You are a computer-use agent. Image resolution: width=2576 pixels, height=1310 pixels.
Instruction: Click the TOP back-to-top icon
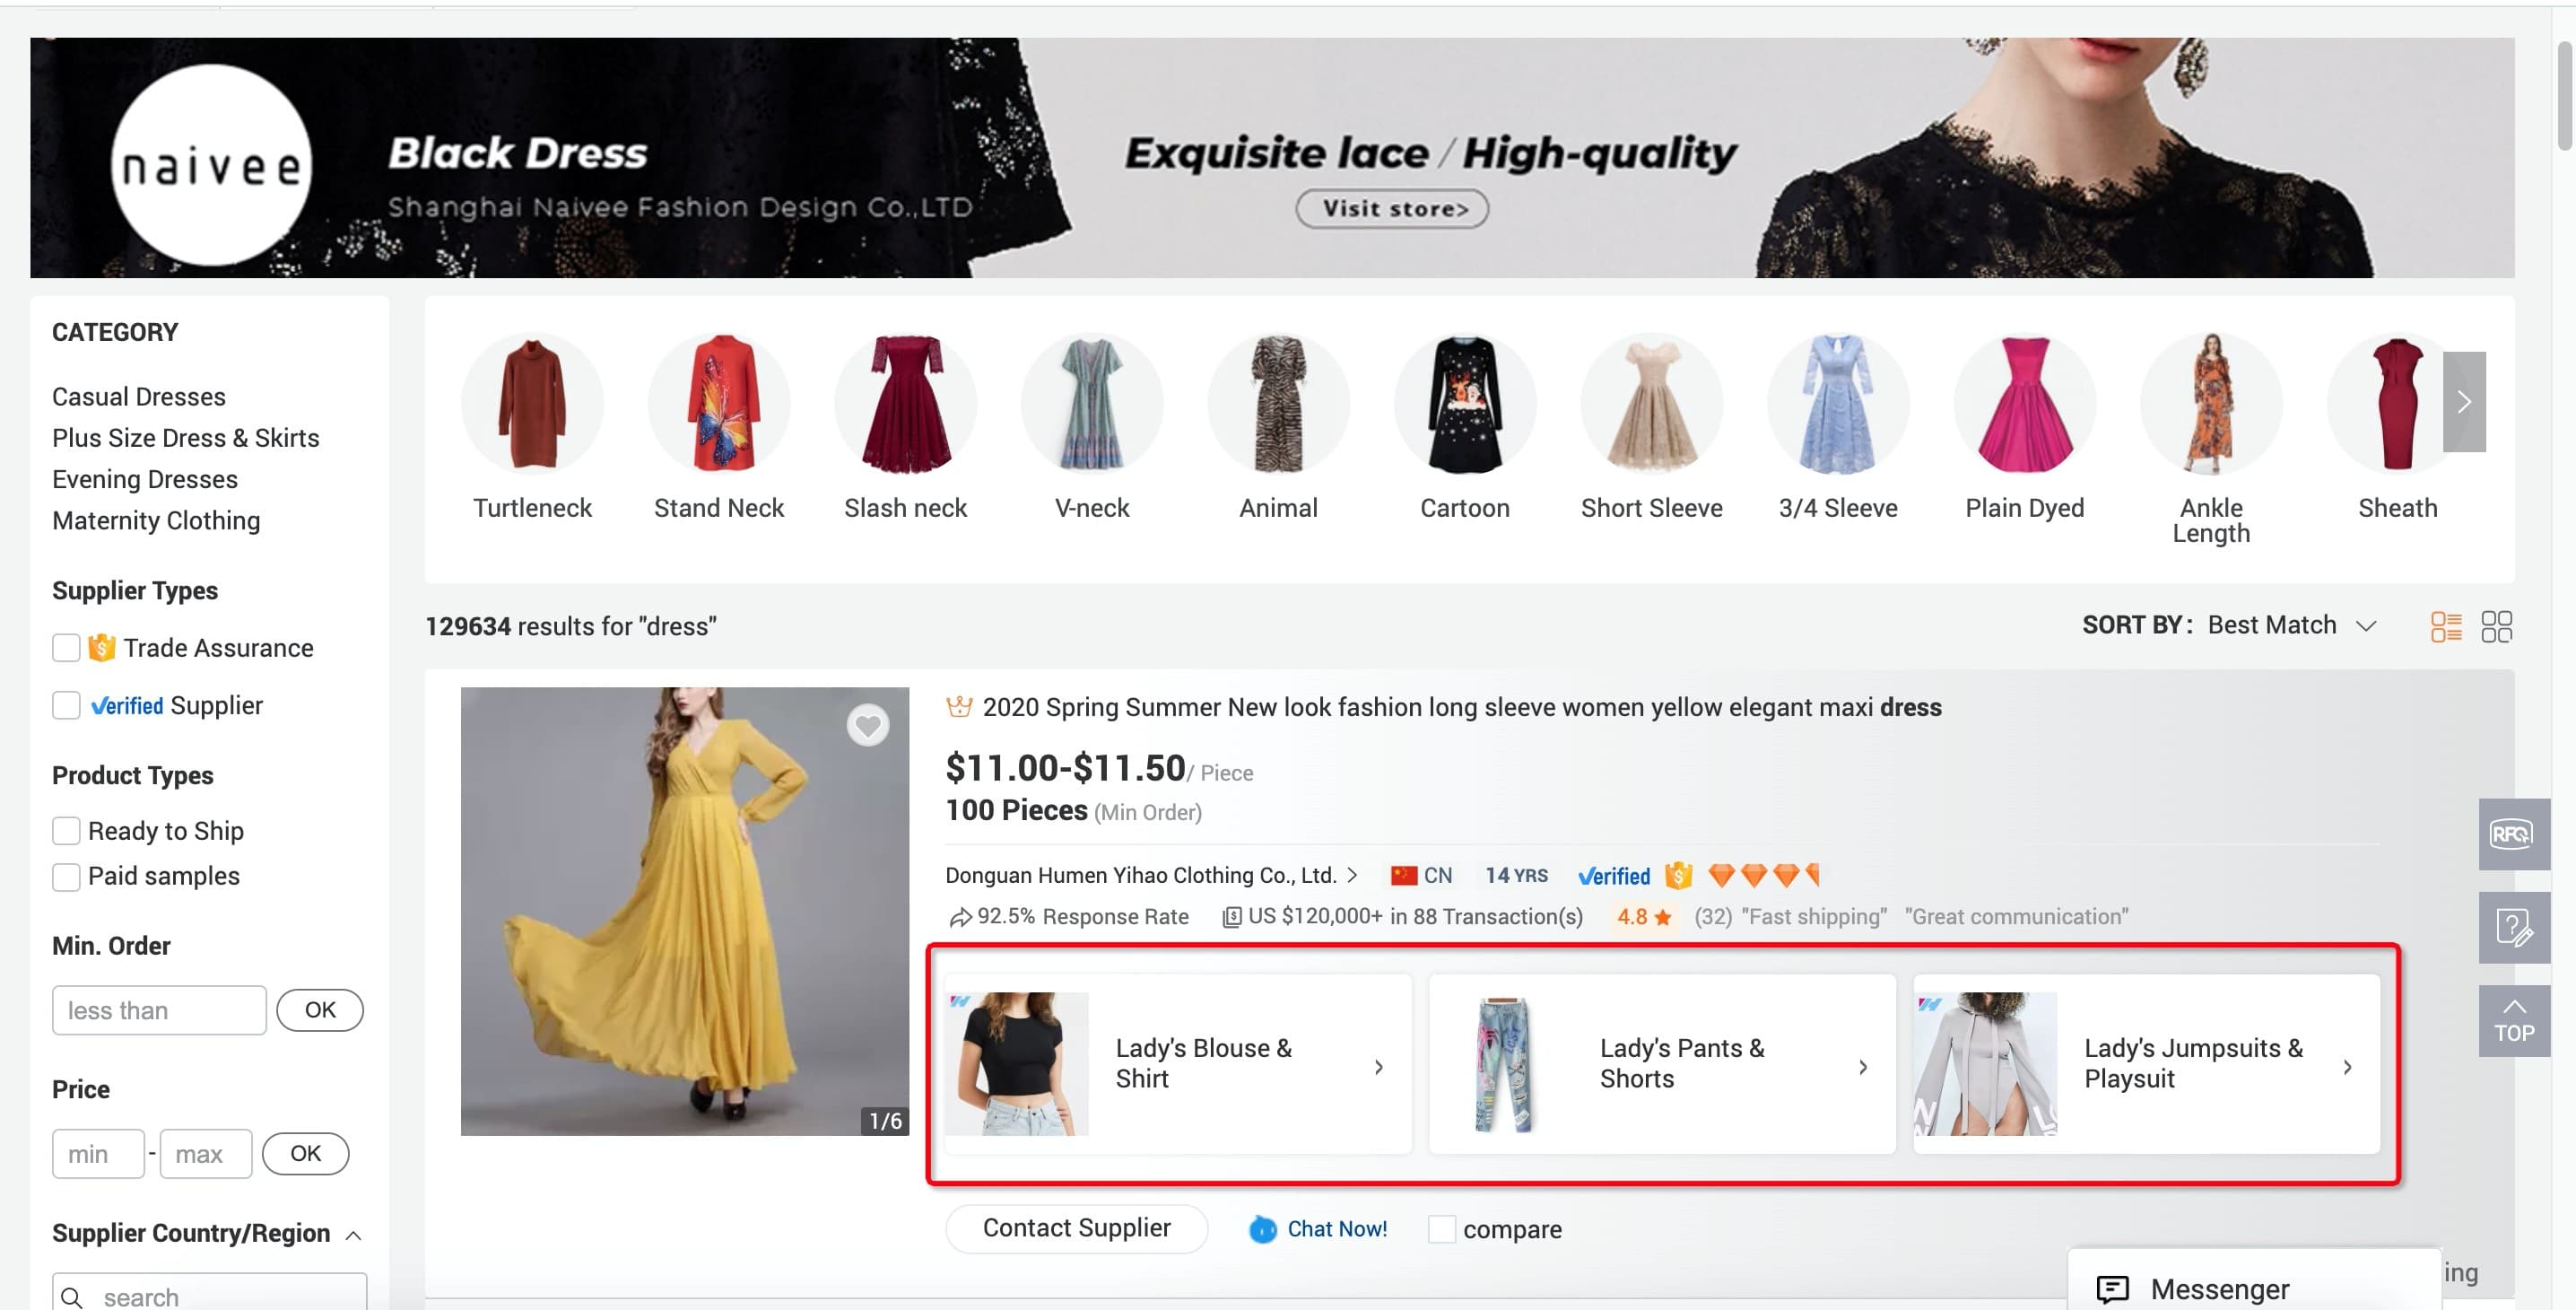2513,1021
